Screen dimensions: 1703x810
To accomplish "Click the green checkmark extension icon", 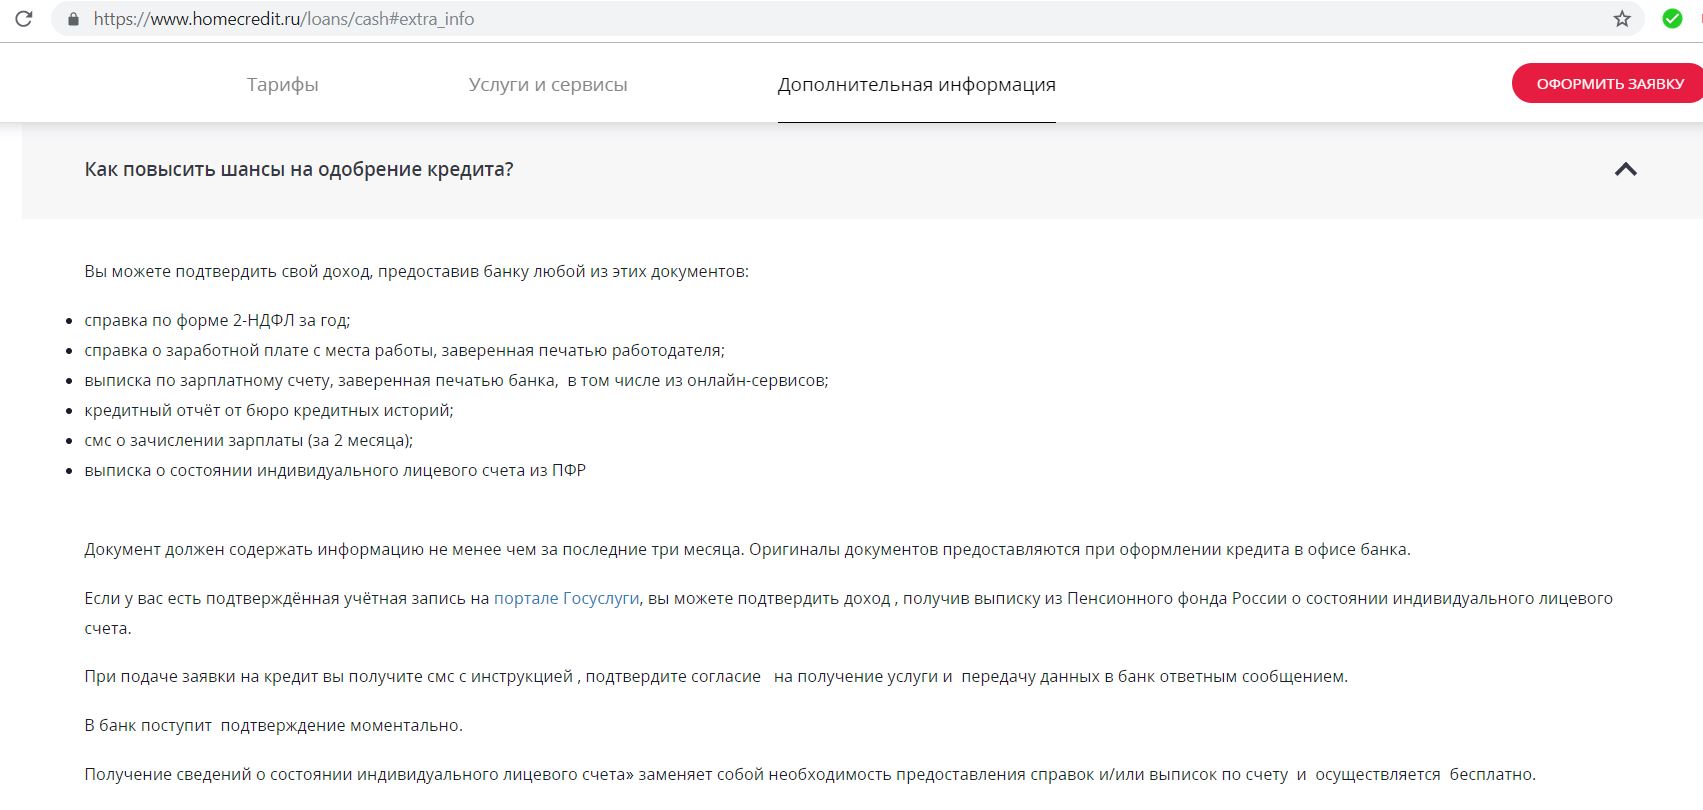I will pyautogui.click(x=1672, y=19).
